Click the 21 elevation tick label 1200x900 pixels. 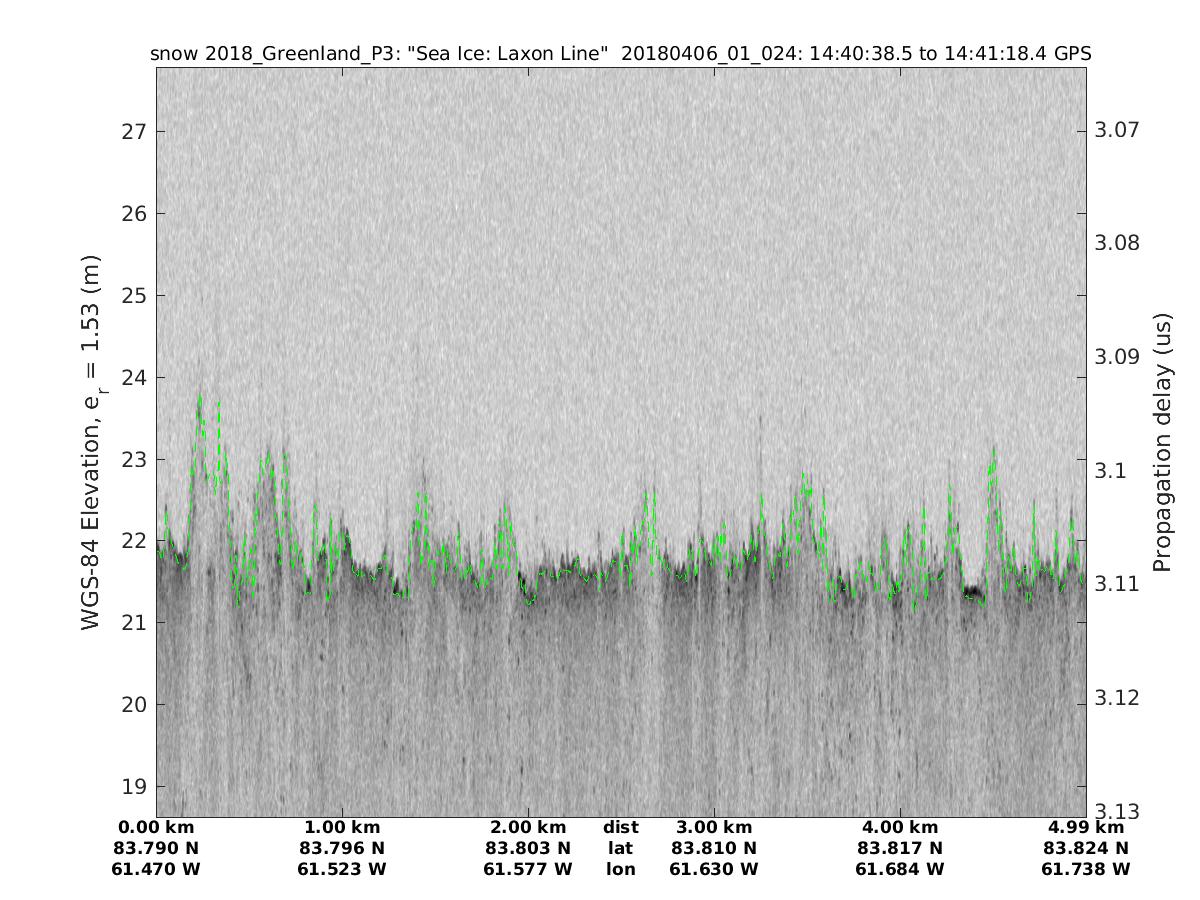pos(134,623)
